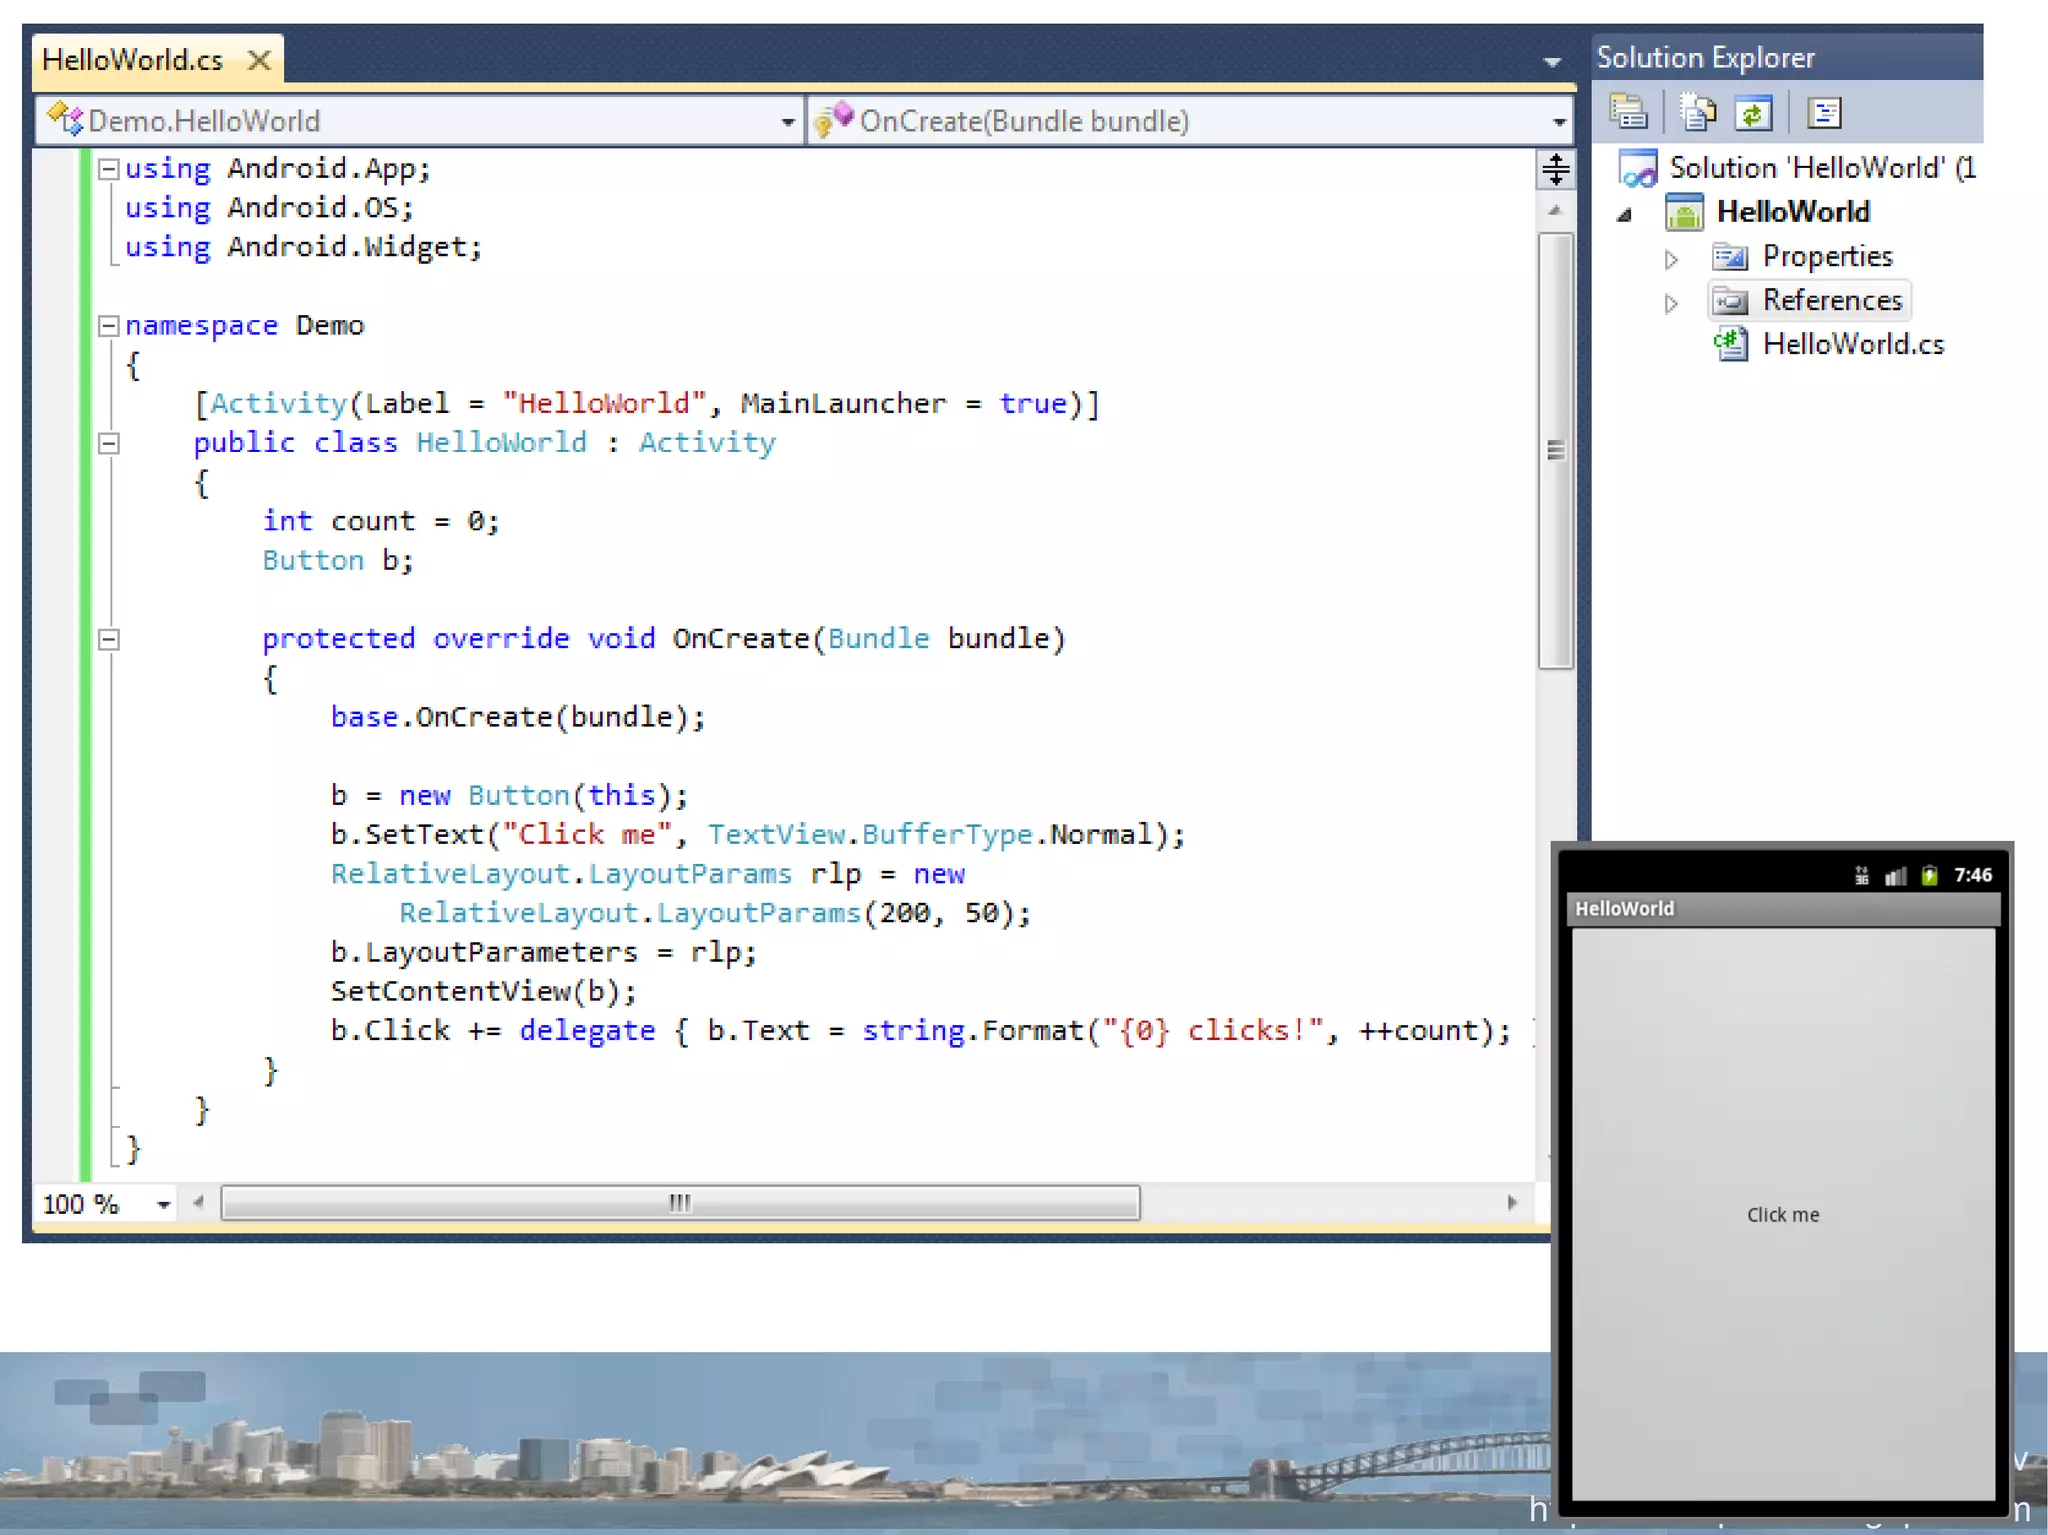Click the split editor handle above scrollbar

point(1555,170)
